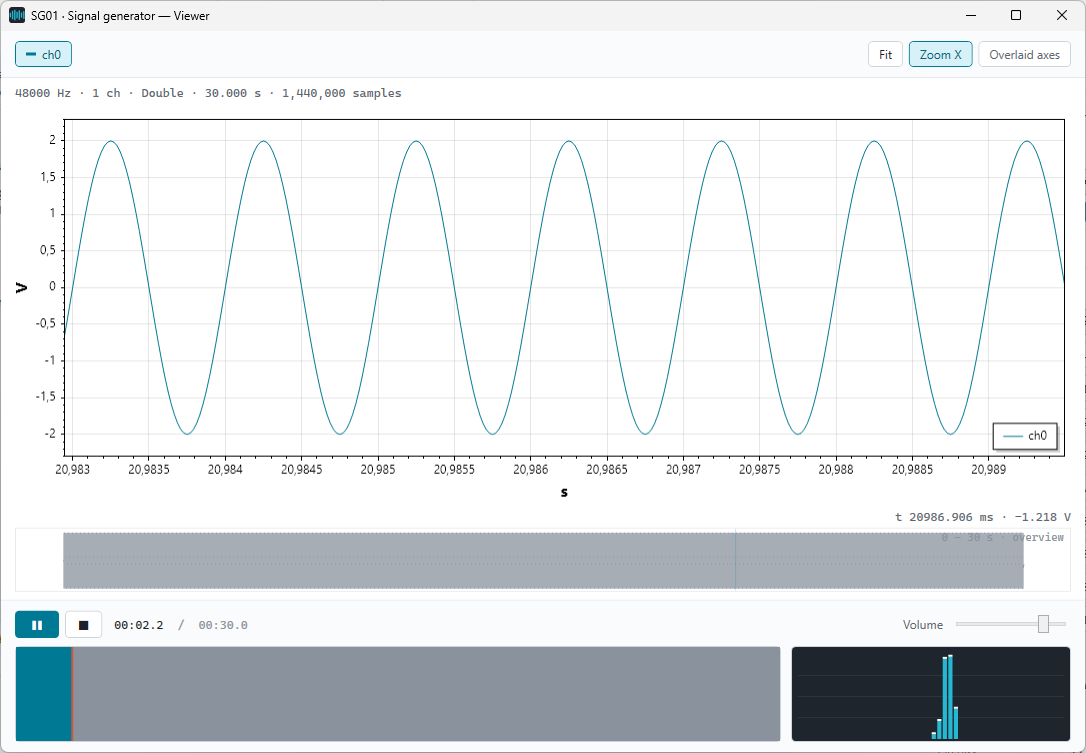Click the SG01 app icon in title bar
This screenshot has height=753, width=1086.
tap(17, 15)
